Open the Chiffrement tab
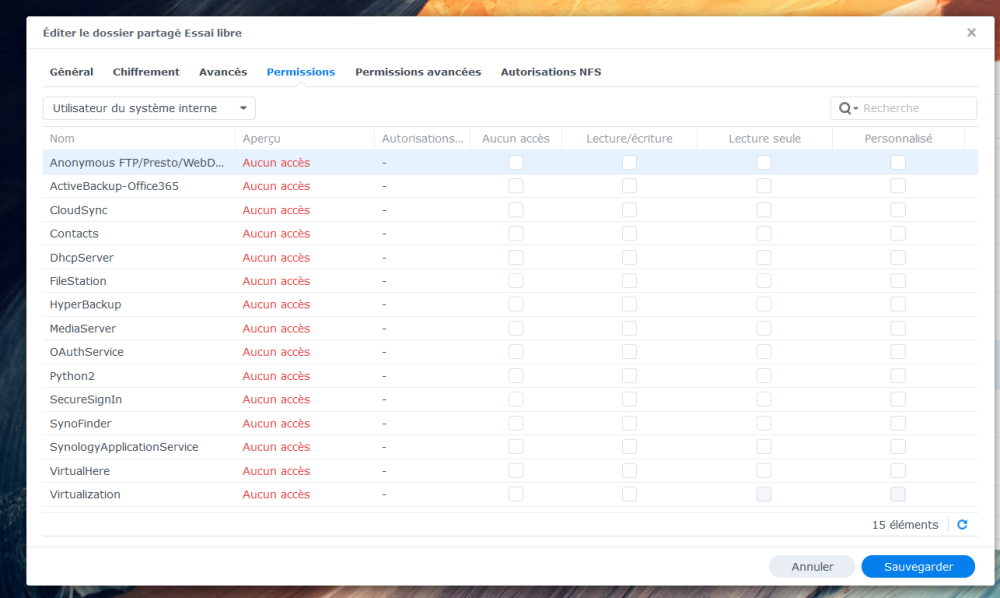Screen dimensions: 1000x598 tap(146, 72)
